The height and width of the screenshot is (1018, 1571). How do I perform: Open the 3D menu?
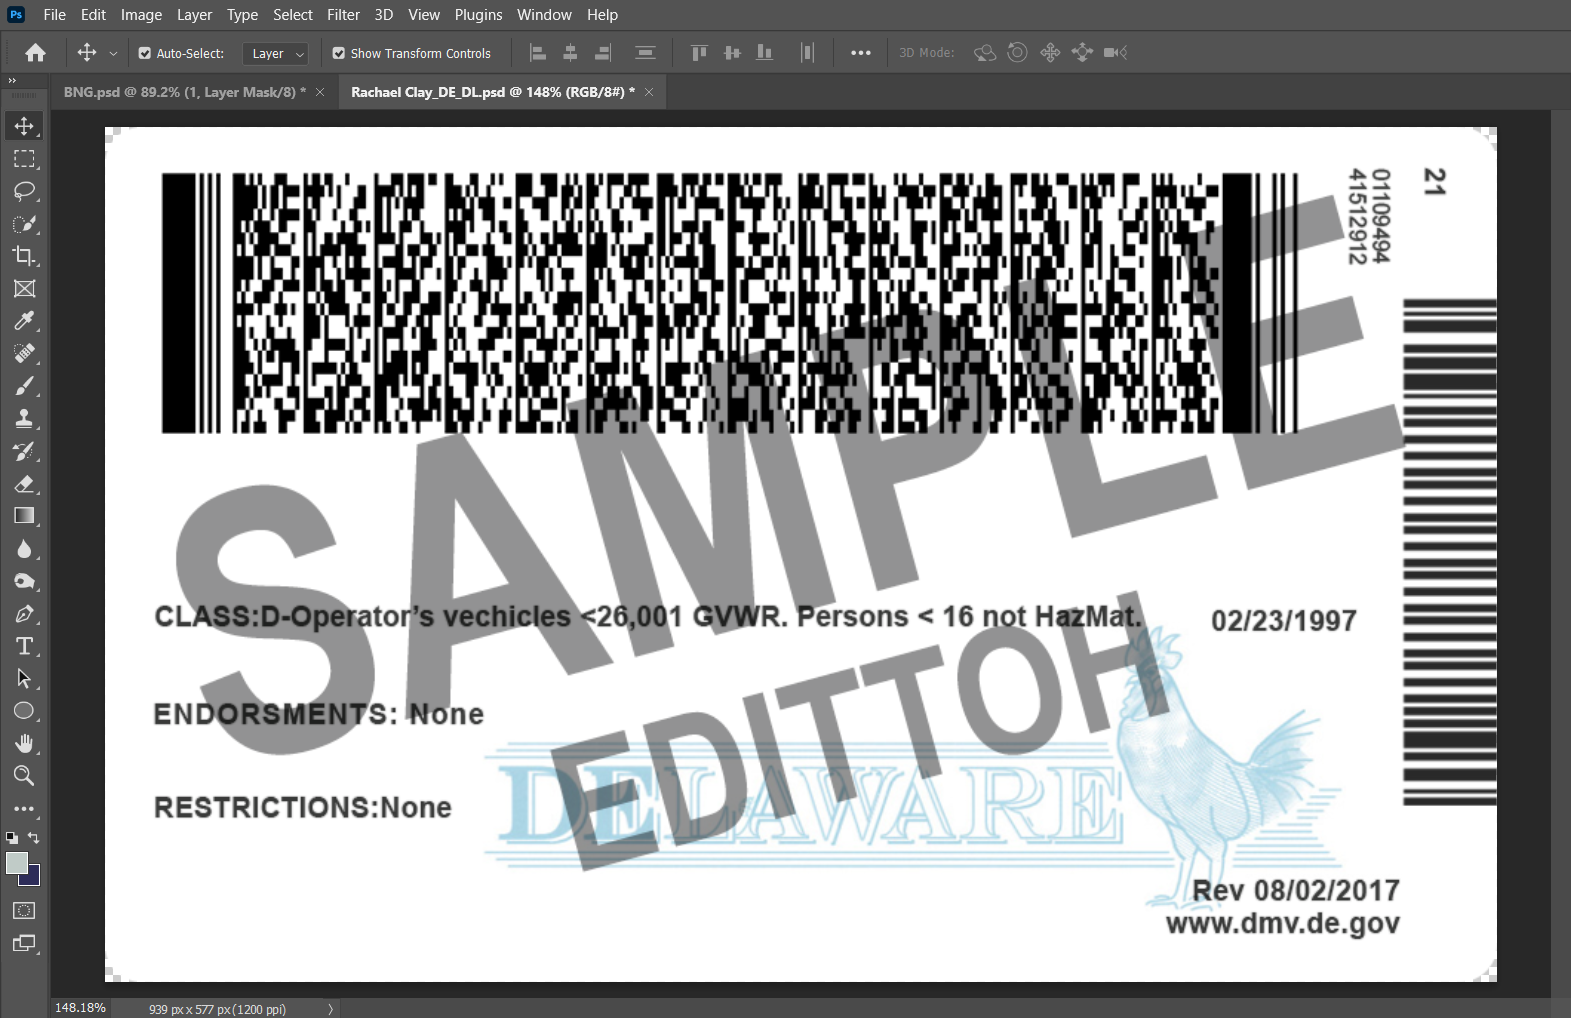coord(384,15)
